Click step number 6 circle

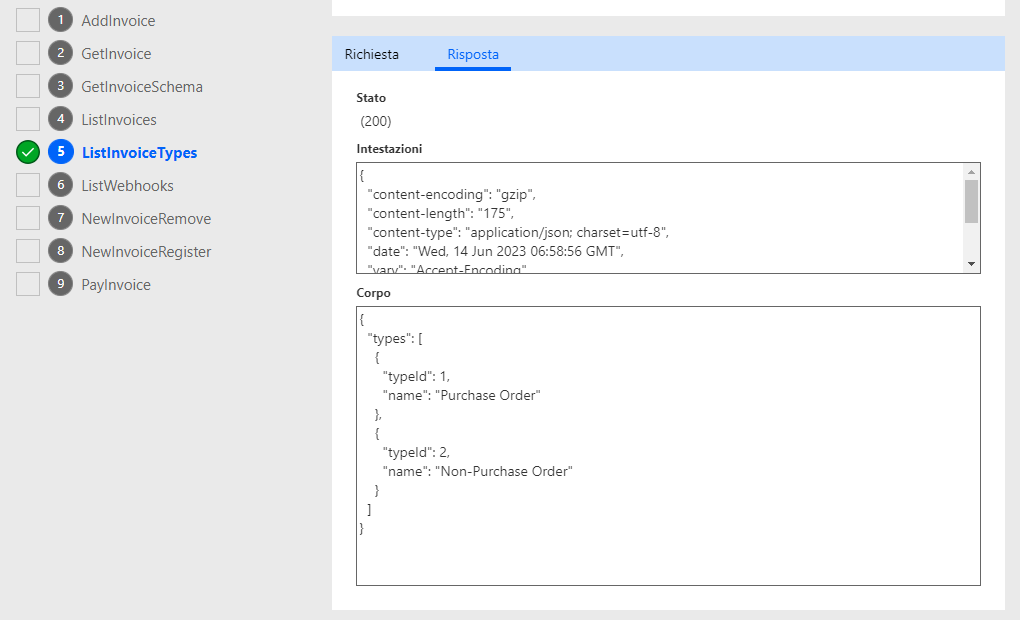(x=60, y=185)
